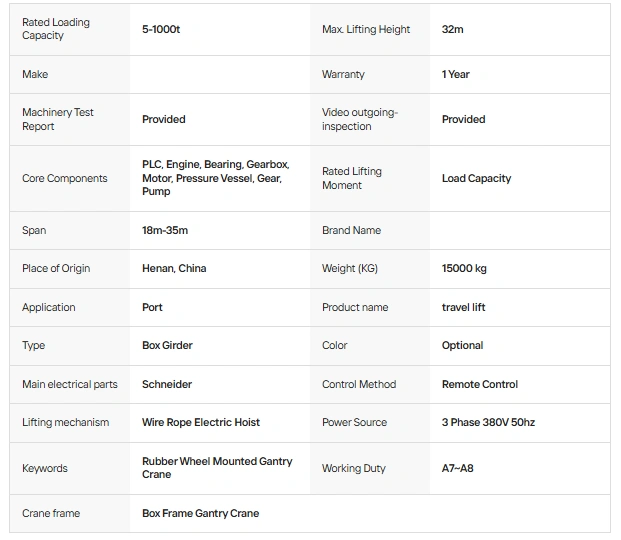The height and width of the screenshot is (540, 621).
Task: Click the 'travel lift' product name value
Action: [x=463, y=307]
